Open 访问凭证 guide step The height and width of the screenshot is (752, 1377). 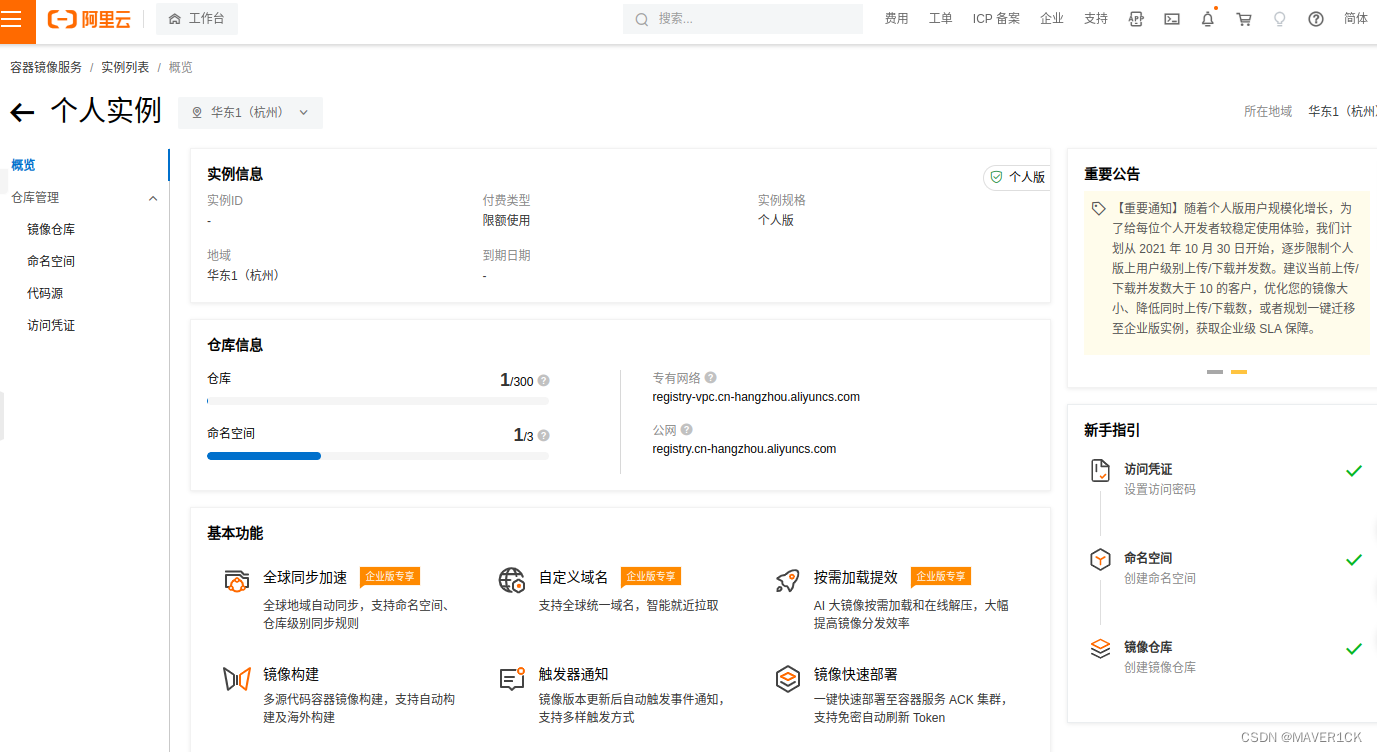(1148, 469)
